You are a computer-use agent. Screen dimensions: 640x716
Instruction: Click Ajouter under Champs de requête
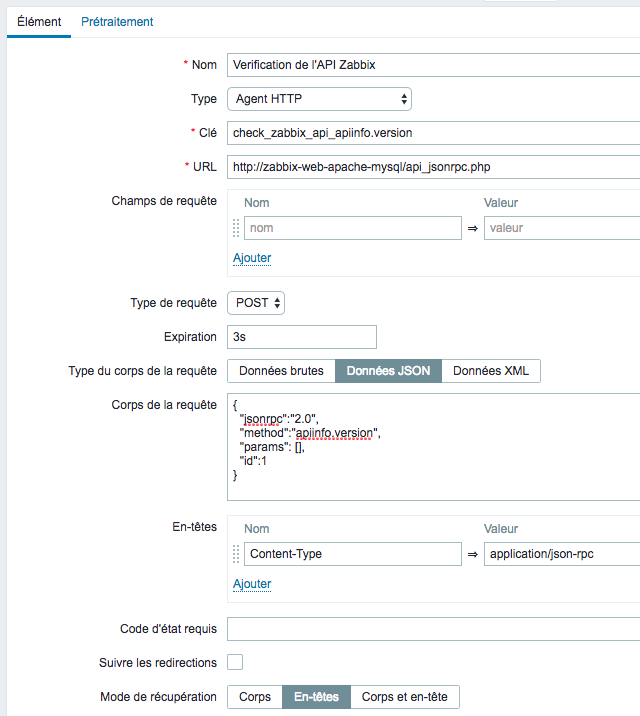tap(252, 258)
